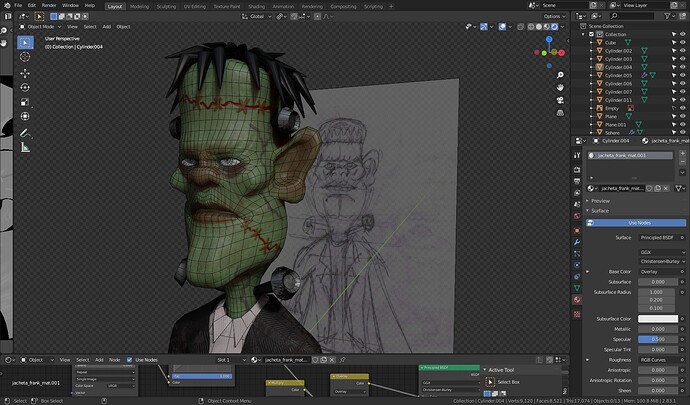Select the Cursor tool
Screen dimensions: 690x405
click(25, 57)
